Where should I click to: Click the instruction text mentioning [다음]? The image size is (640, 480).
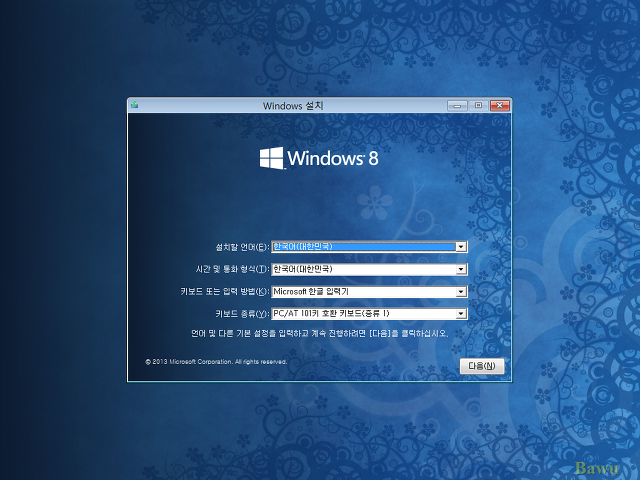point(320,333)
